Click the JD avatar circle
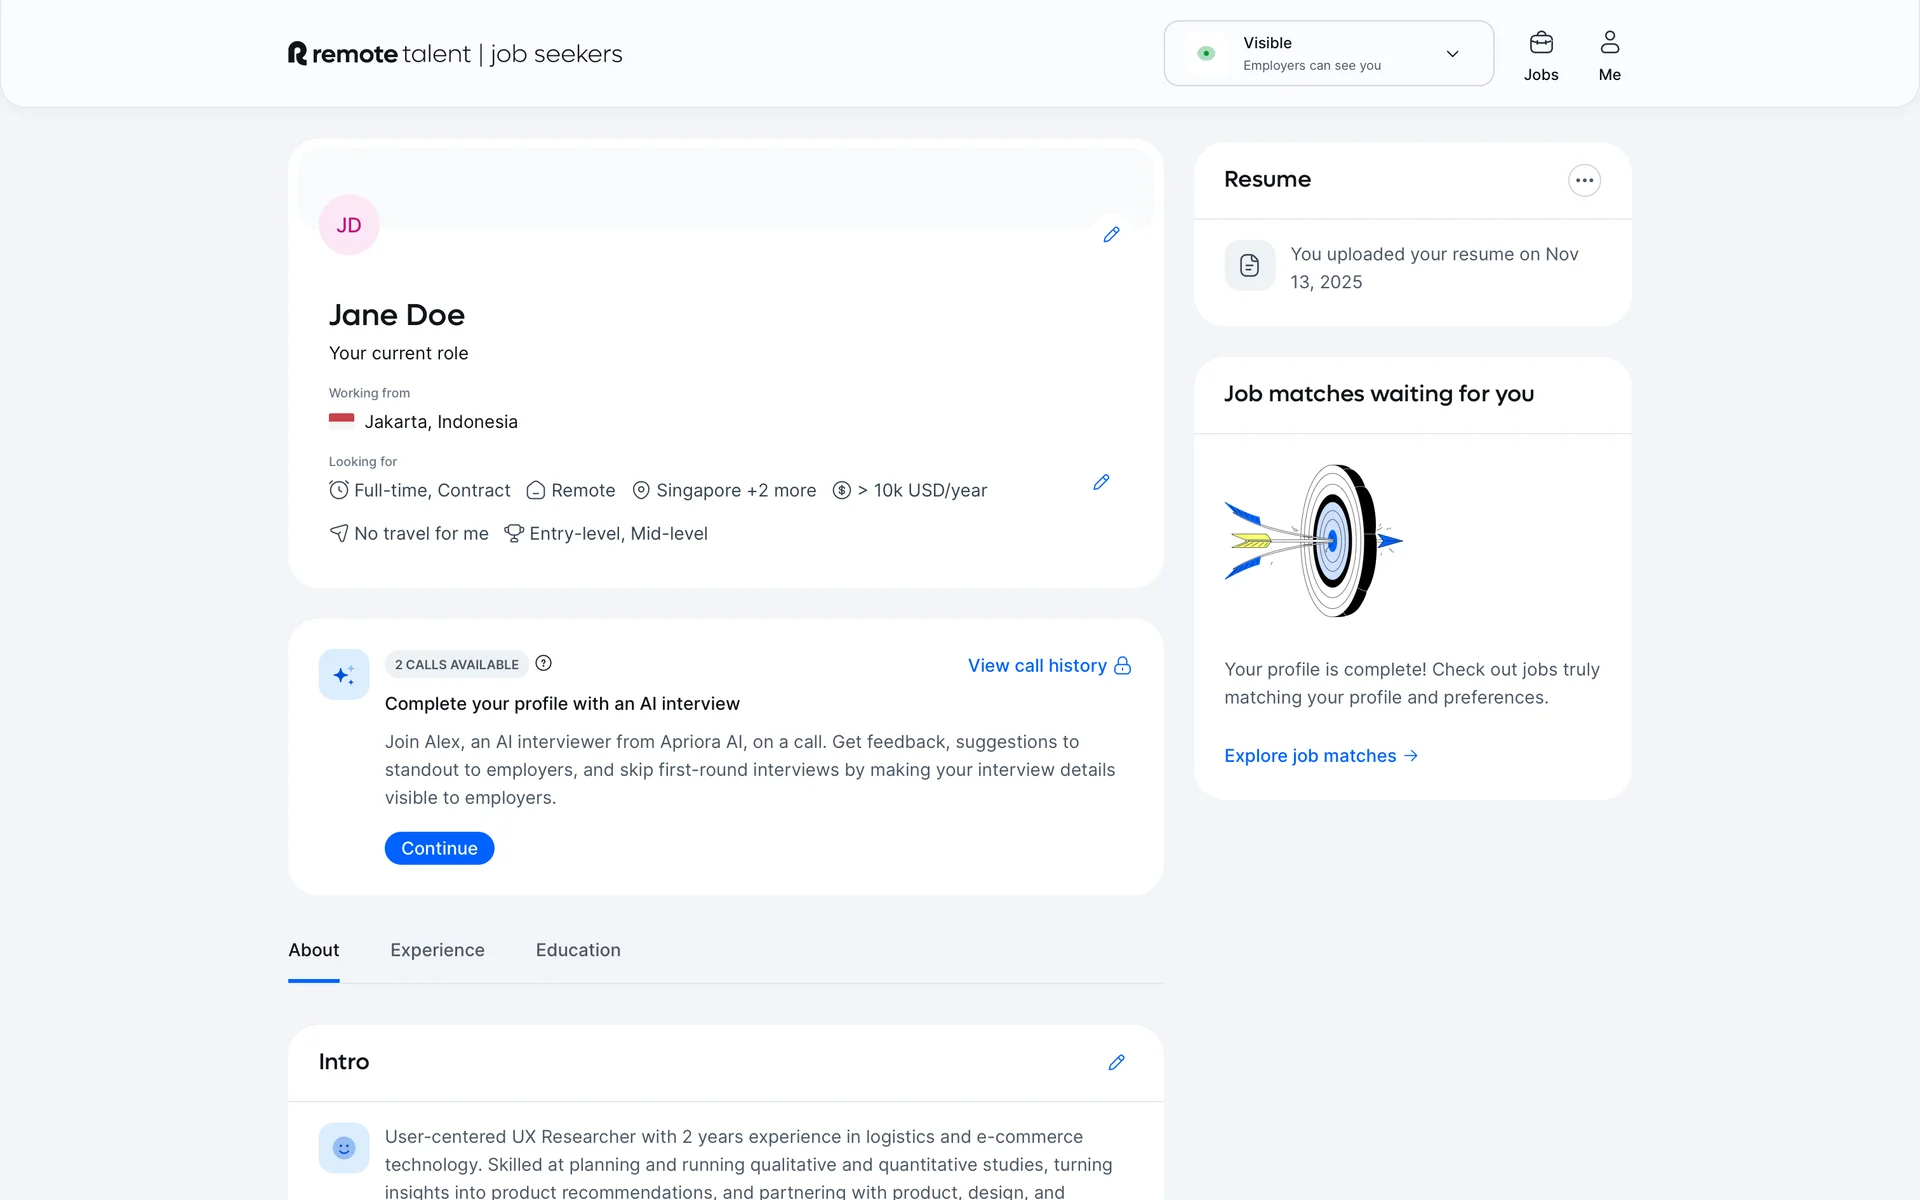 point(349,225)
